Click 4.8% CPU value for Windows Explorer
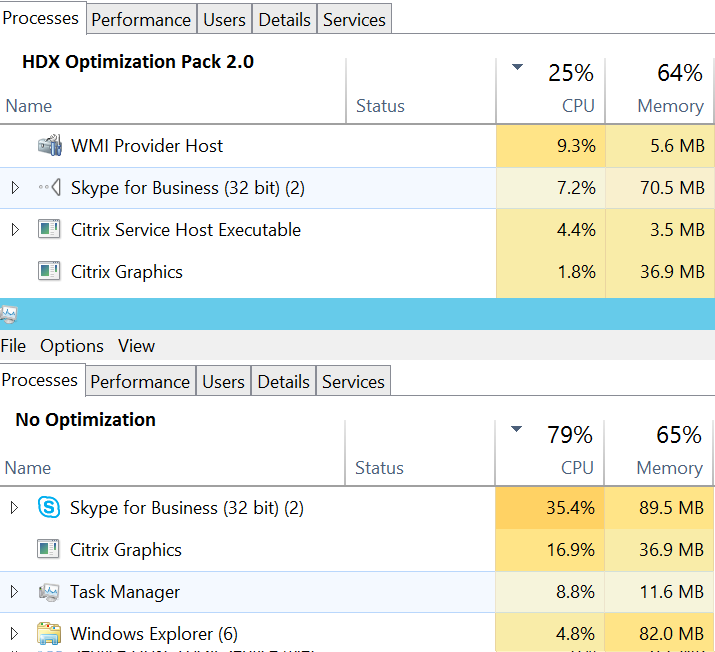Viewport: 715px width, 652px height. (575, 634)
